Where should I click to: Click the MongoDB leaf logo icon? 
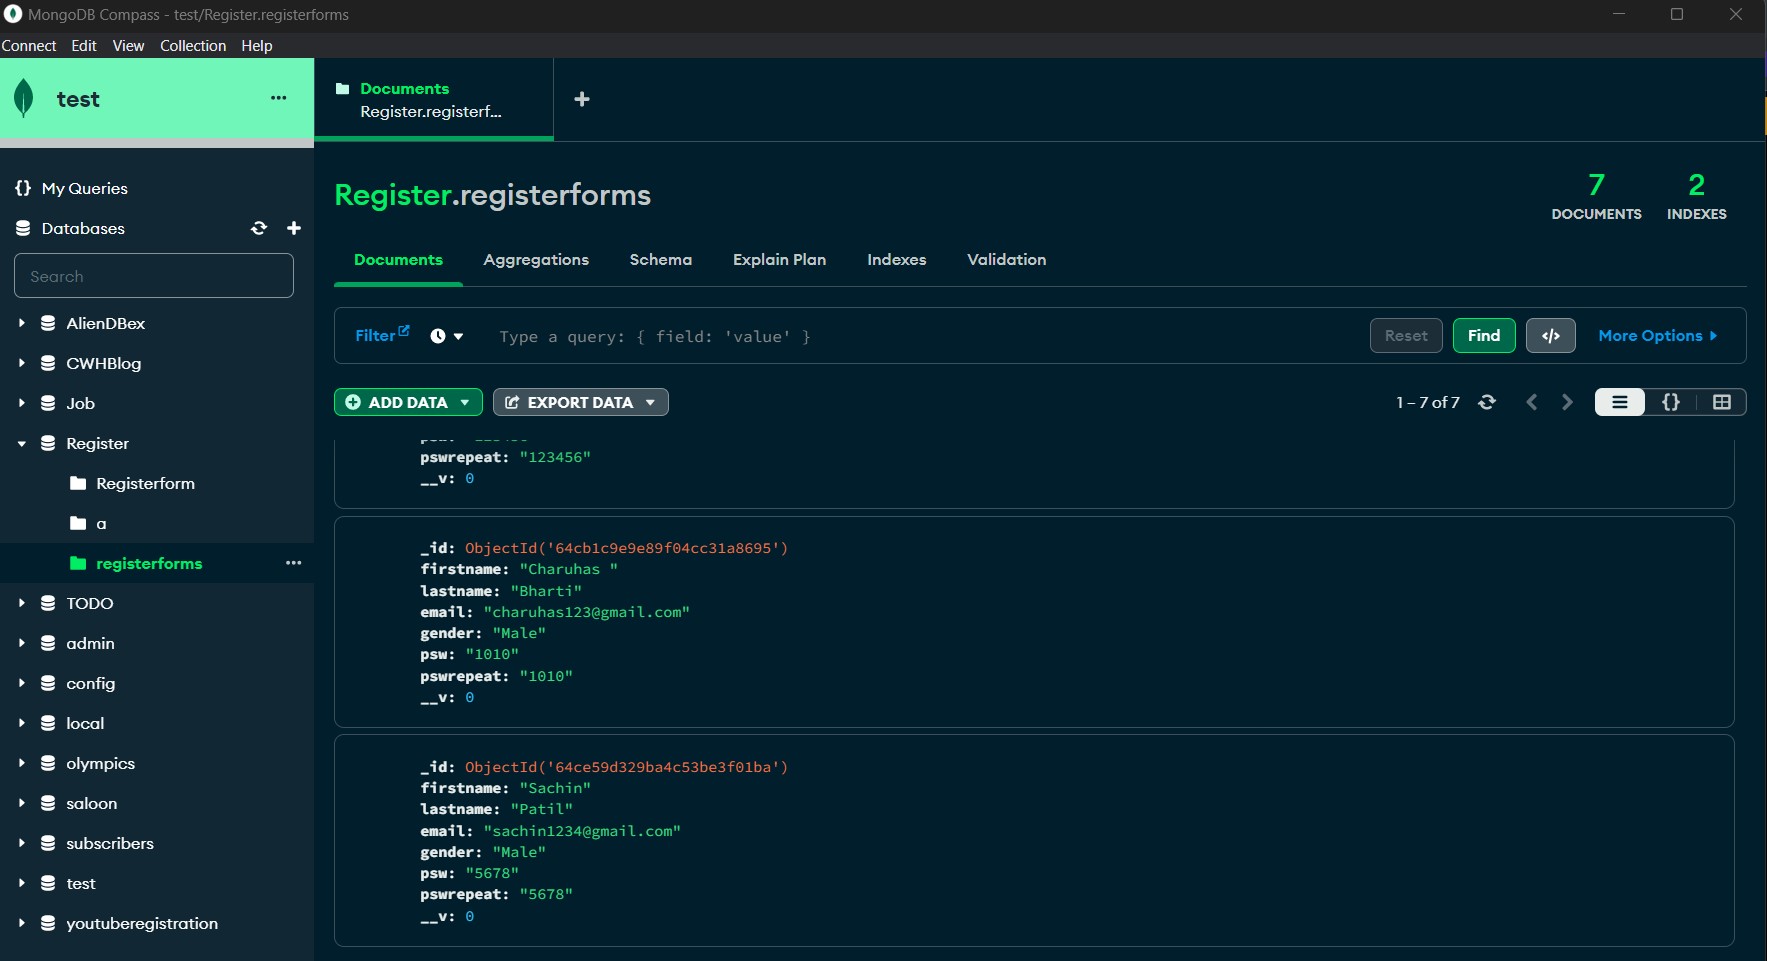click(24, 99)
